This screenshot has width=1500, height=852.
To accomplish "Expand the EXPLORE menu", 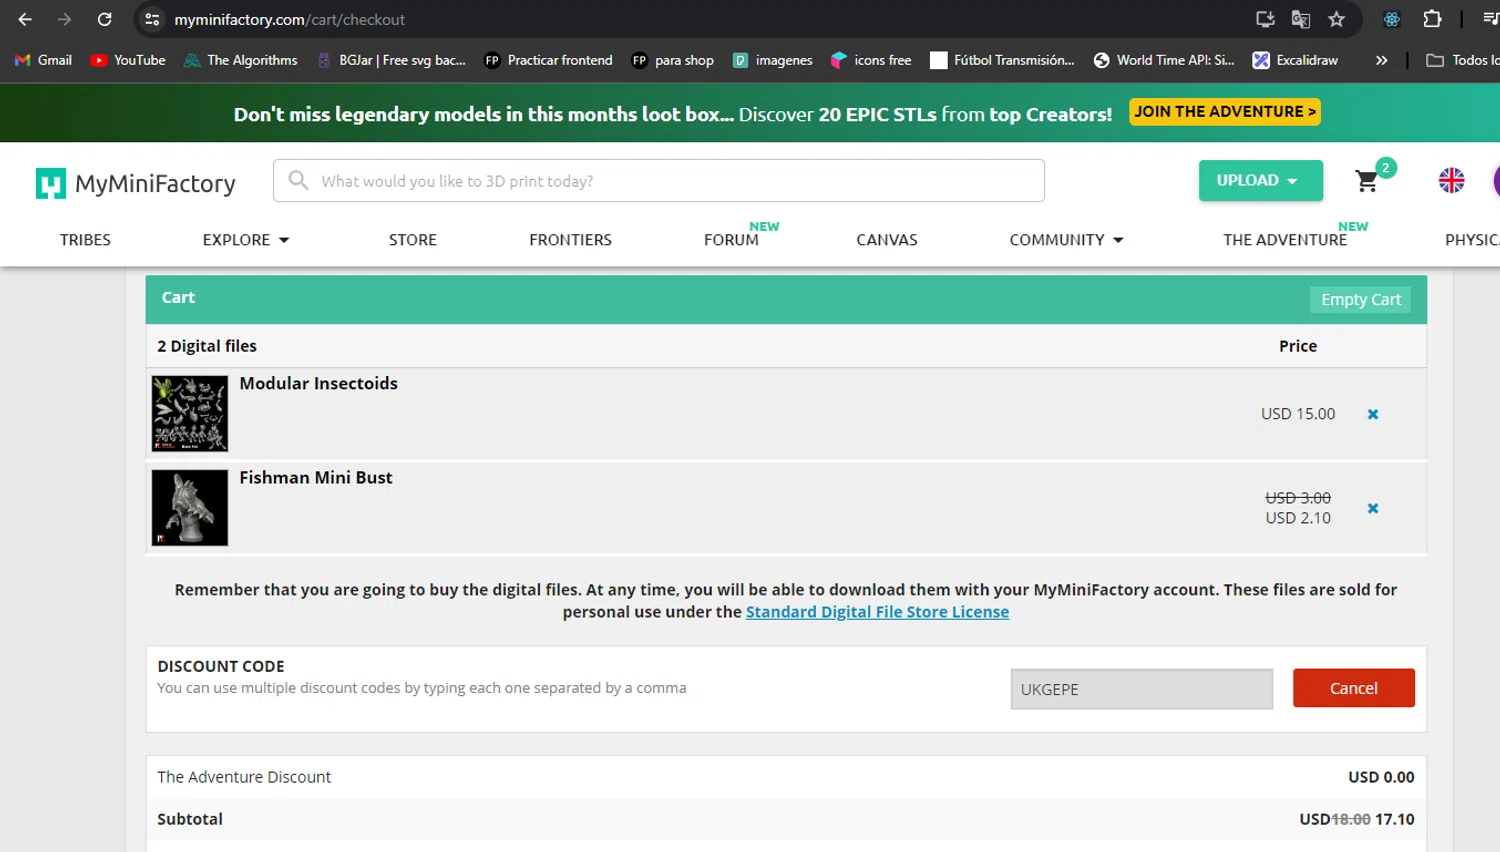I will point(246,240).
